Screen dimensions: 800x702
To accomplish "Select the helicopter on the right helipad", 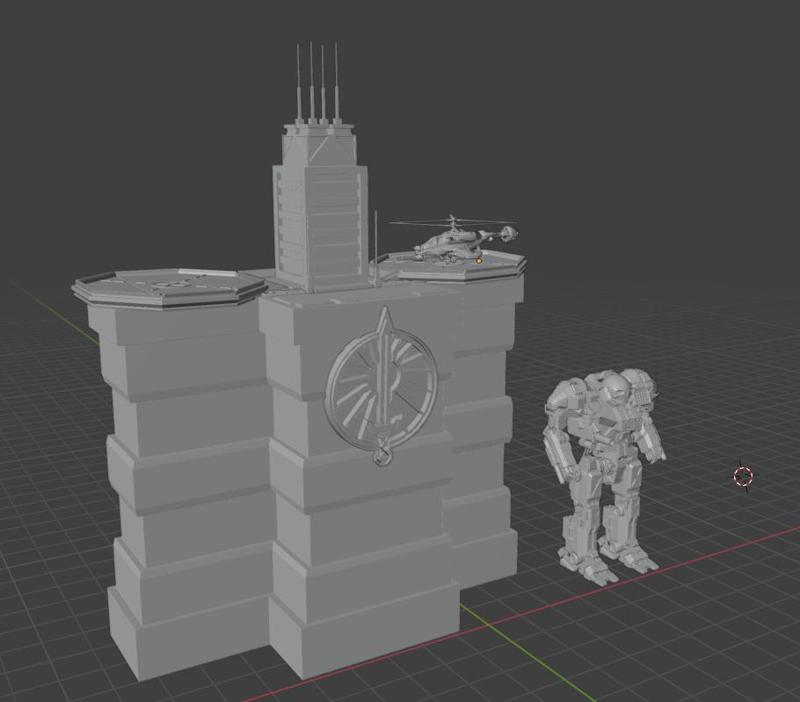I will click(454, 241).
